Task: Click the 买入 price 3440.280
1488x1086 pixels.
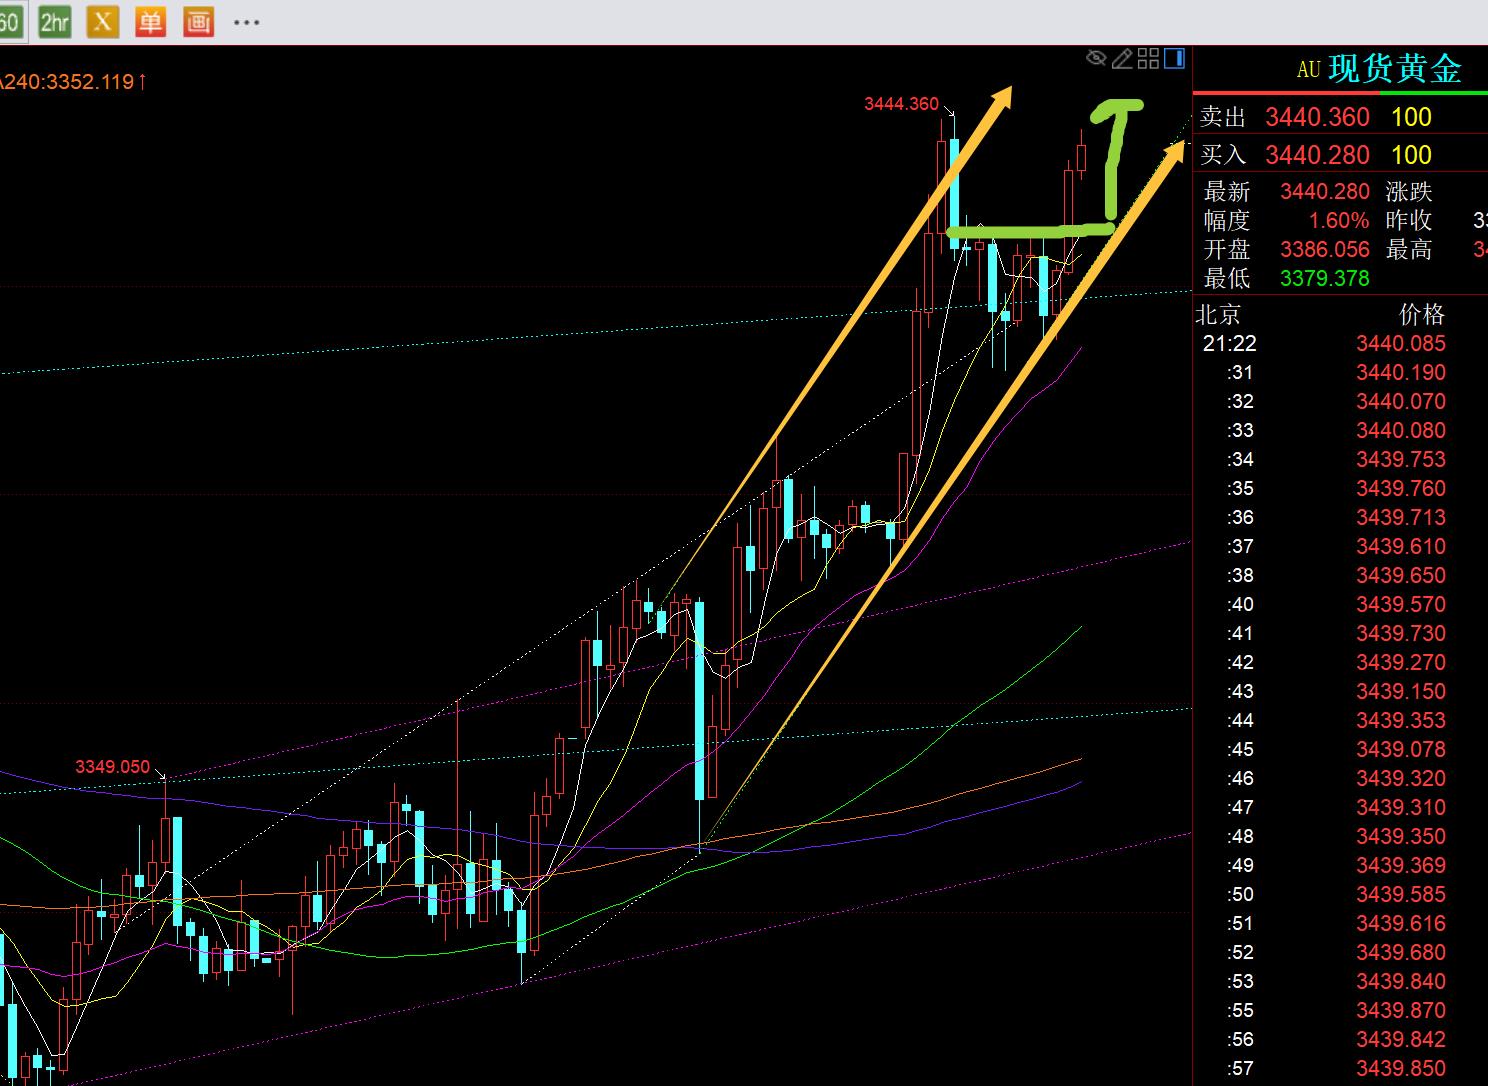Action: click(x=1317, y=155)
